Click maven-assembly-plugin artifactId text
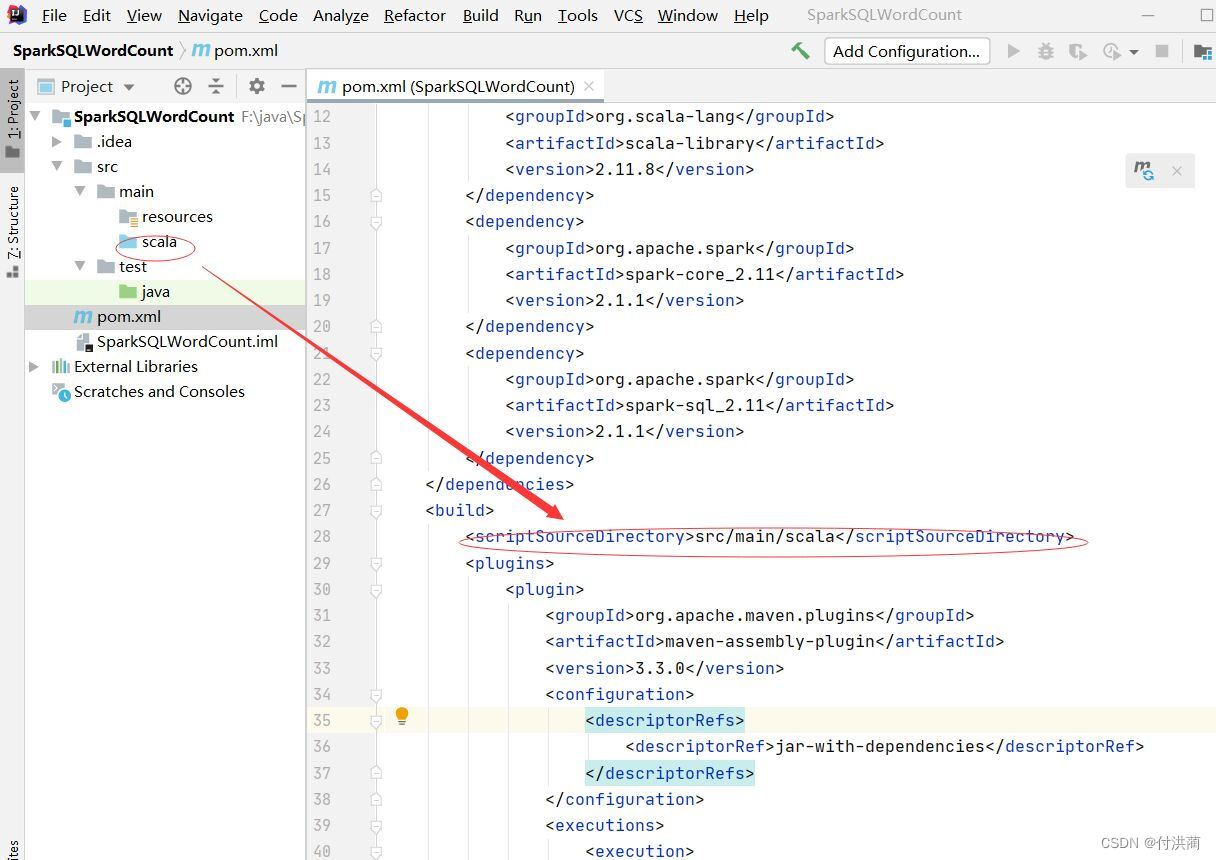This screenshot has height=860, width=1216. pyautogui.click(x=769, y=641)
